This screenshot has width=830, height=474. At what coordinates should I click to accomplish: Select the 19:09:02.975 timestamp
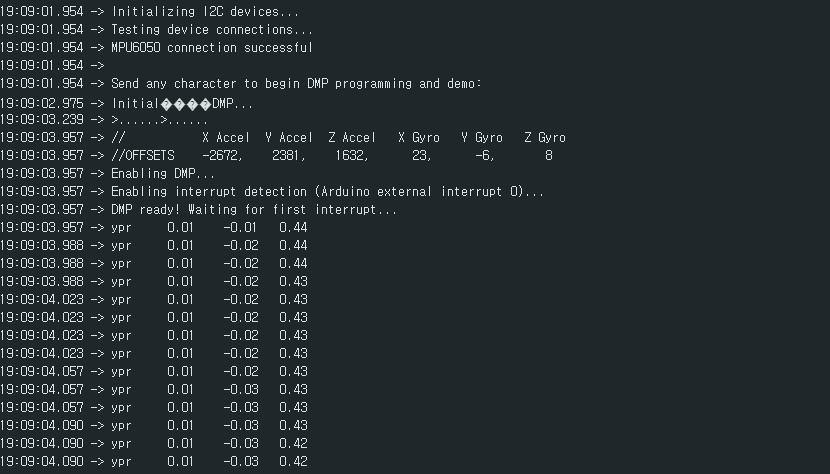coord(42,103)
